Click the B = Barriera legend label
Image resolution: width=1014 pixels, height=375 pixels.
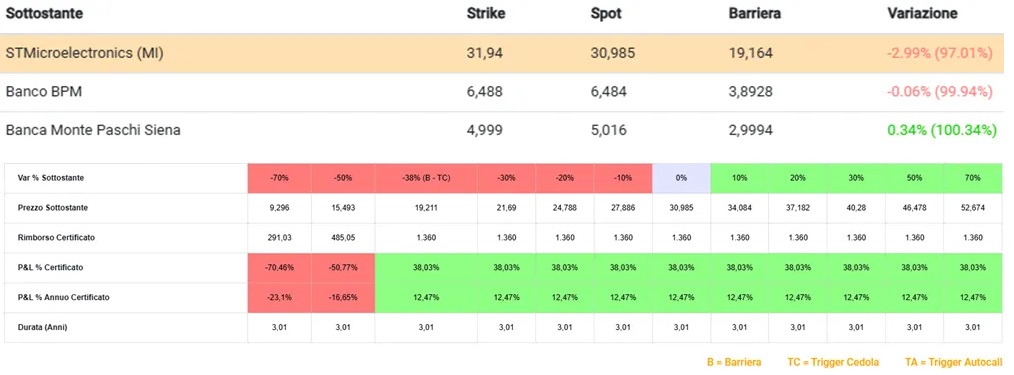(734, 362)
